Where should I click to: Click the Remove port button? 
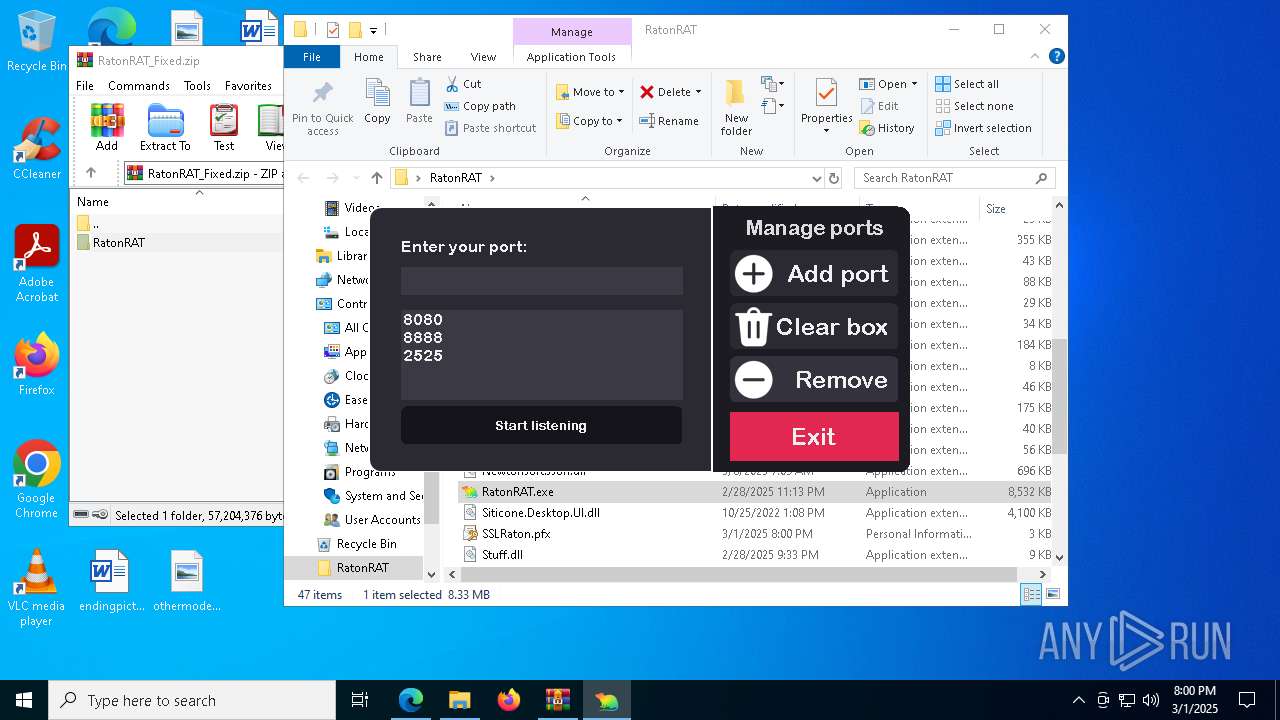(813, 379)
